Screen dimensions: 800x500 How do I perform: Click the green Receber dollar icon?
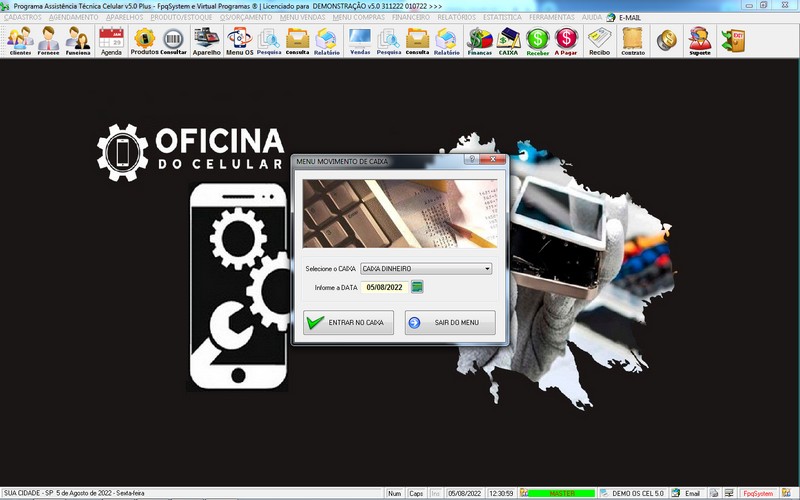pos(538,41)
